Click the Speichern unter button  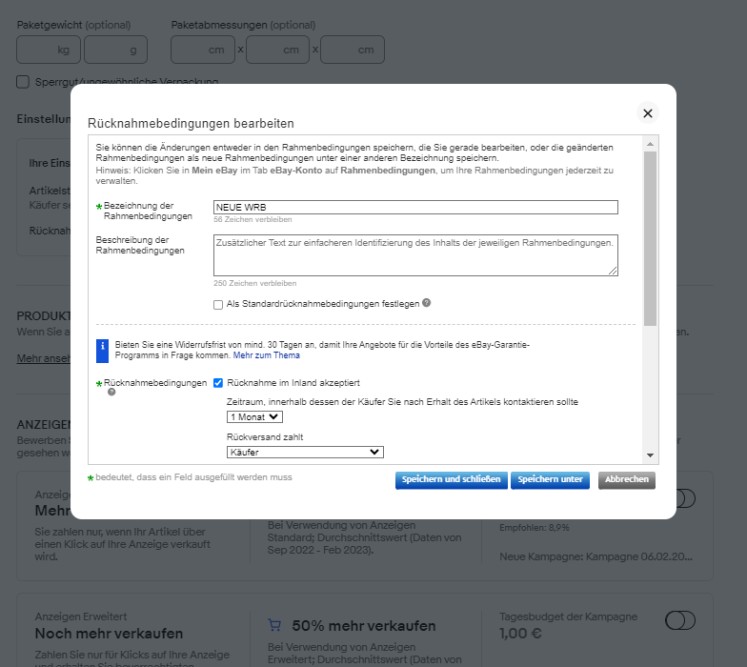click(550, 480)
